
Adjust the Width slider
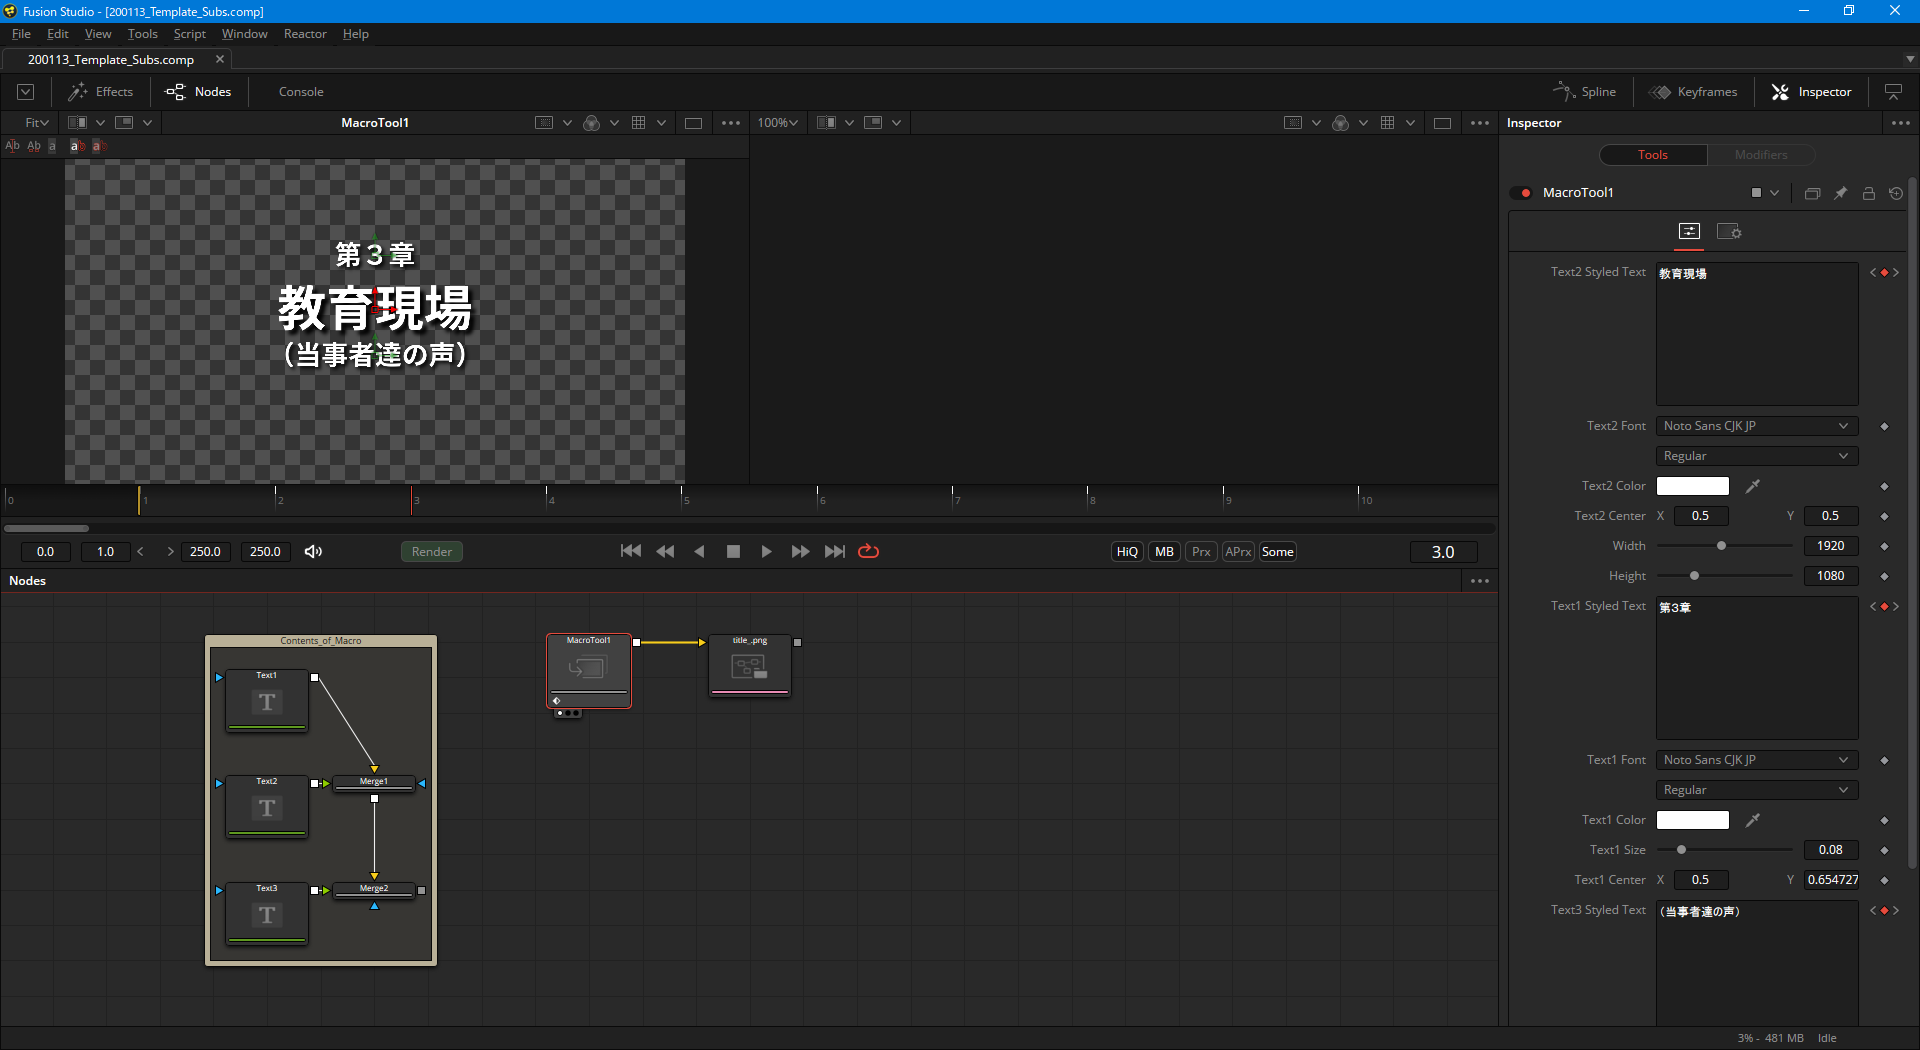(1721, 546)
